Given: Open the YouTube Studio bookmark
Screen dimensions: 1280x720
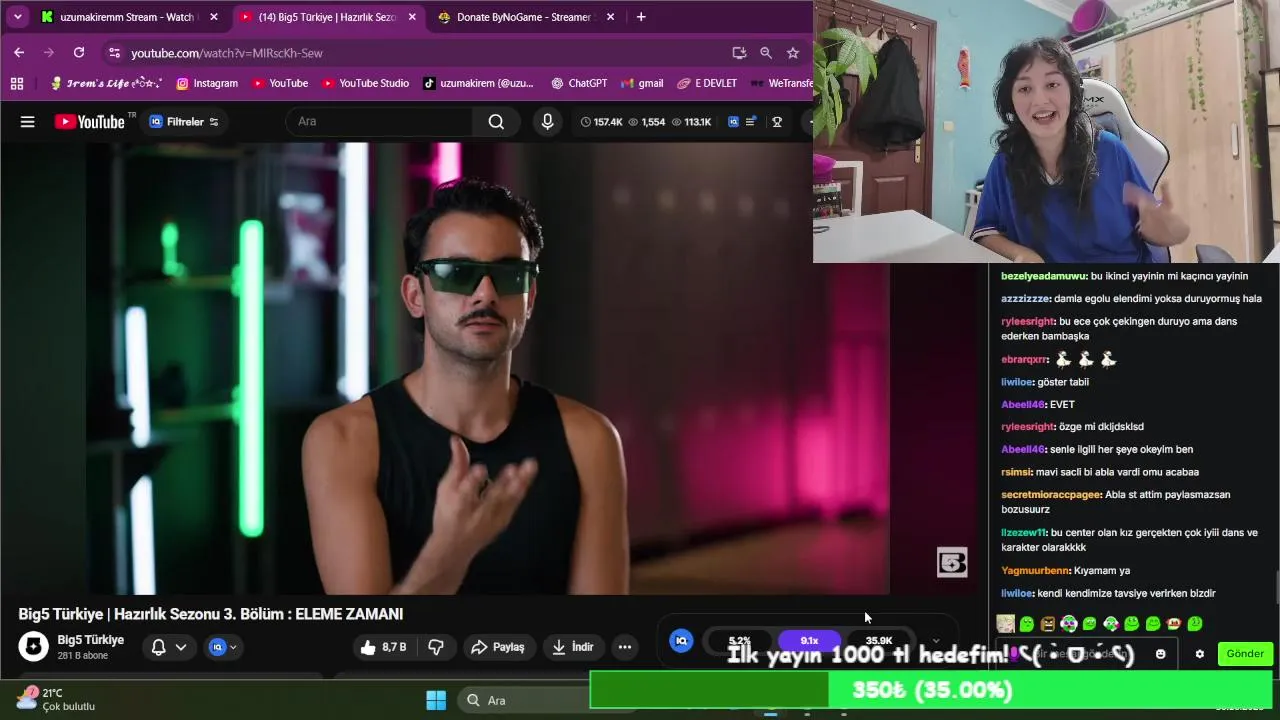Looking at the screenshot, I should click(x=364, y=83).
